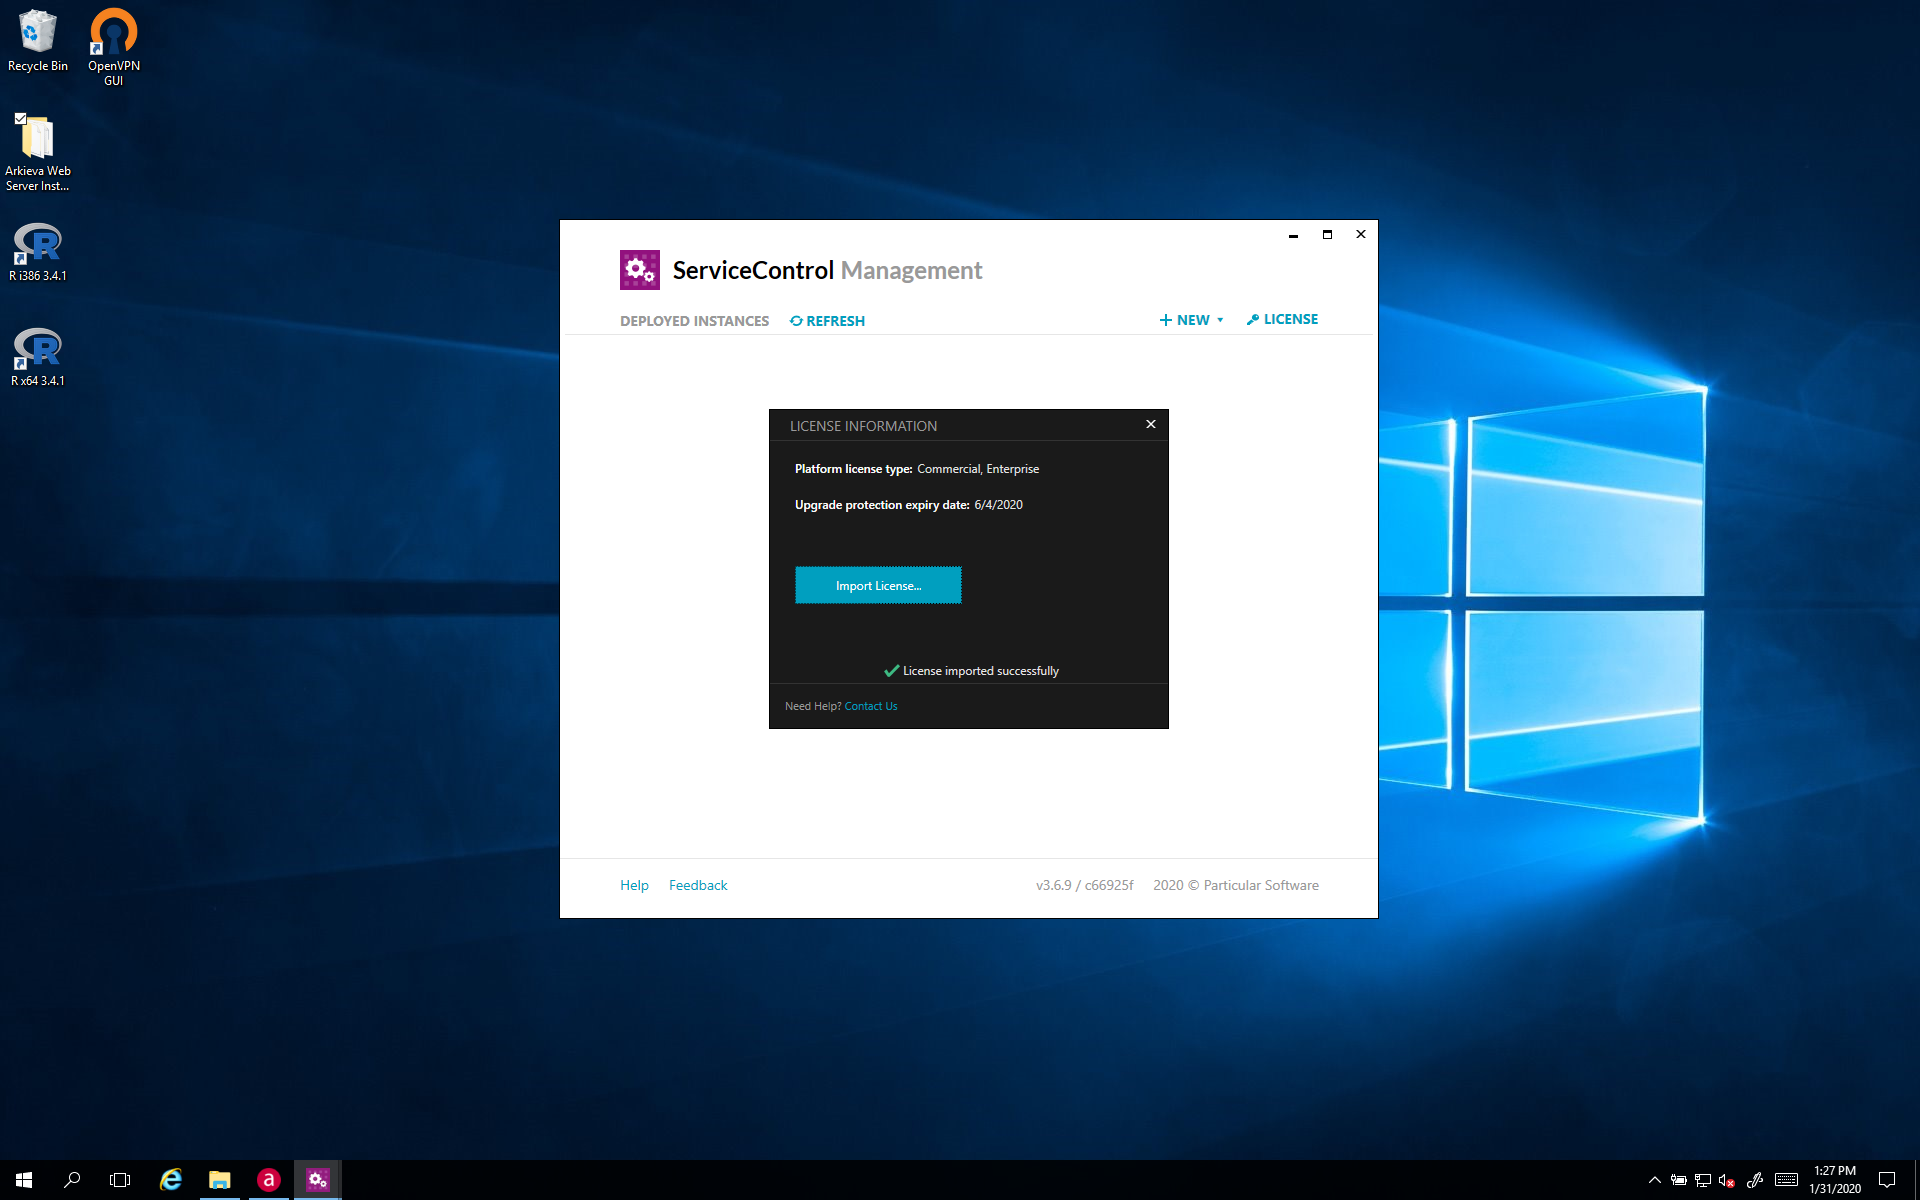
Task: Select the Recycle Bin desktop icon
Action: 38,41
